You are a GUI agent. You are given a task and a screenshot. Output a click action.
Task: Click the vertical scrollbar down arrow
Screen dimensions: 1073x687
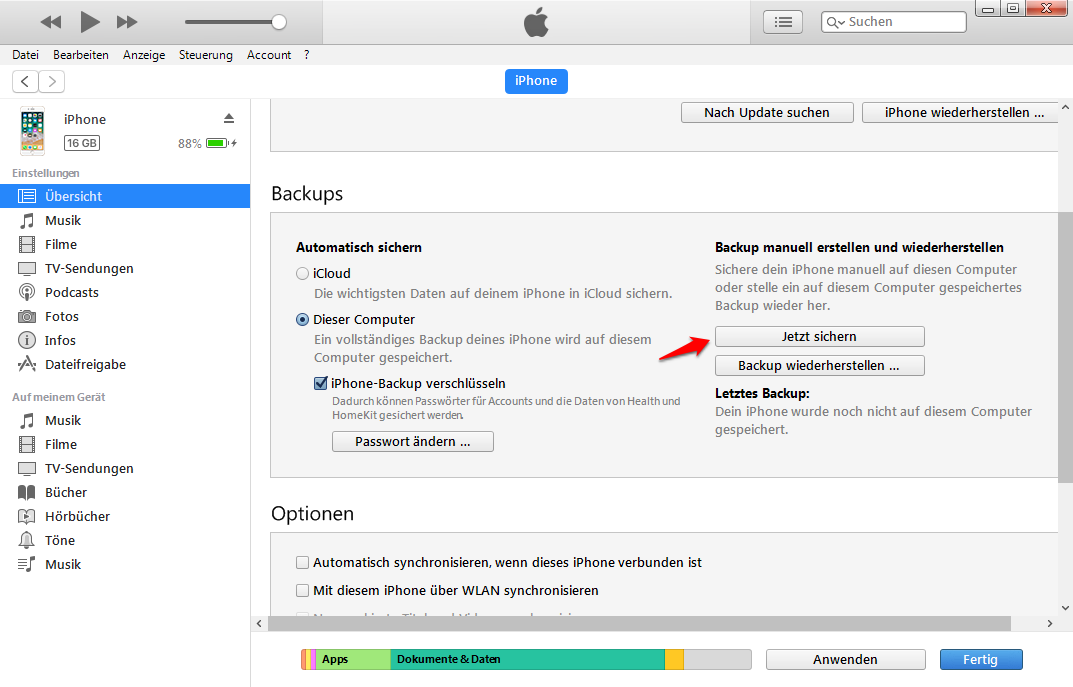pos(1065,608)
